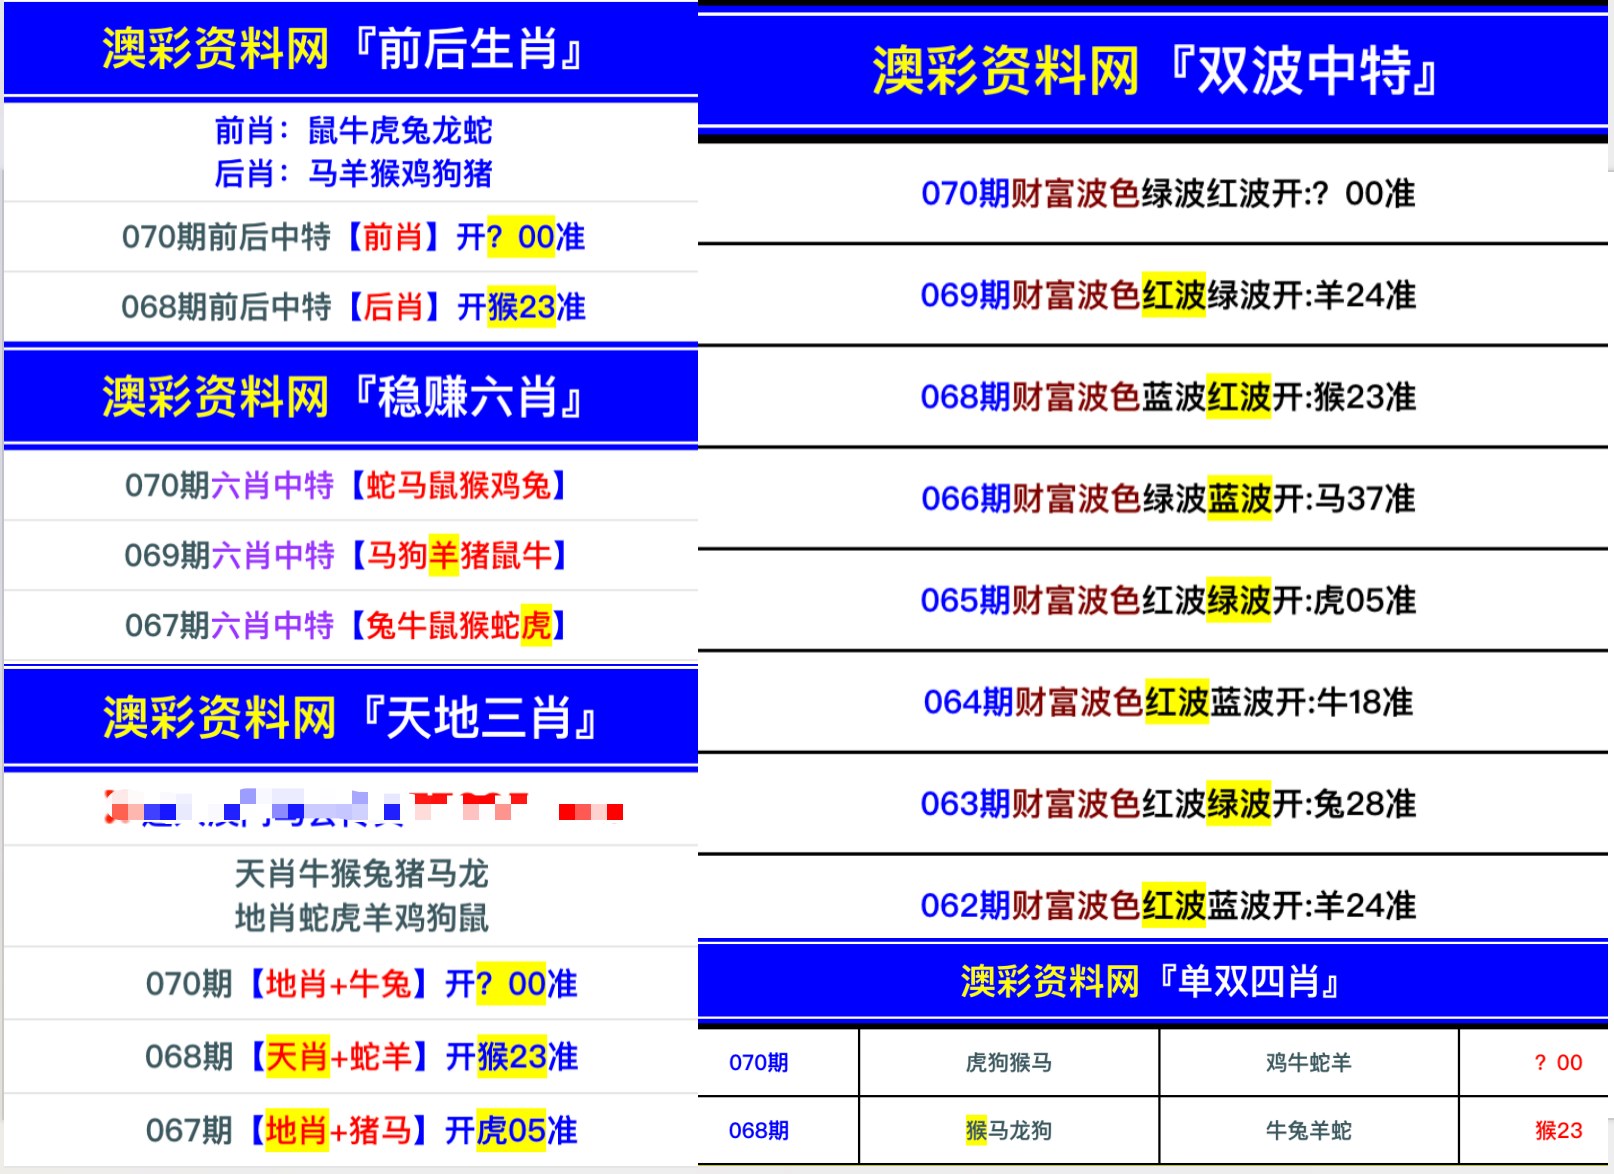
Task: Click the 天肖牛猴兔猪马龙 text line
Action: (x=361, y=874)
